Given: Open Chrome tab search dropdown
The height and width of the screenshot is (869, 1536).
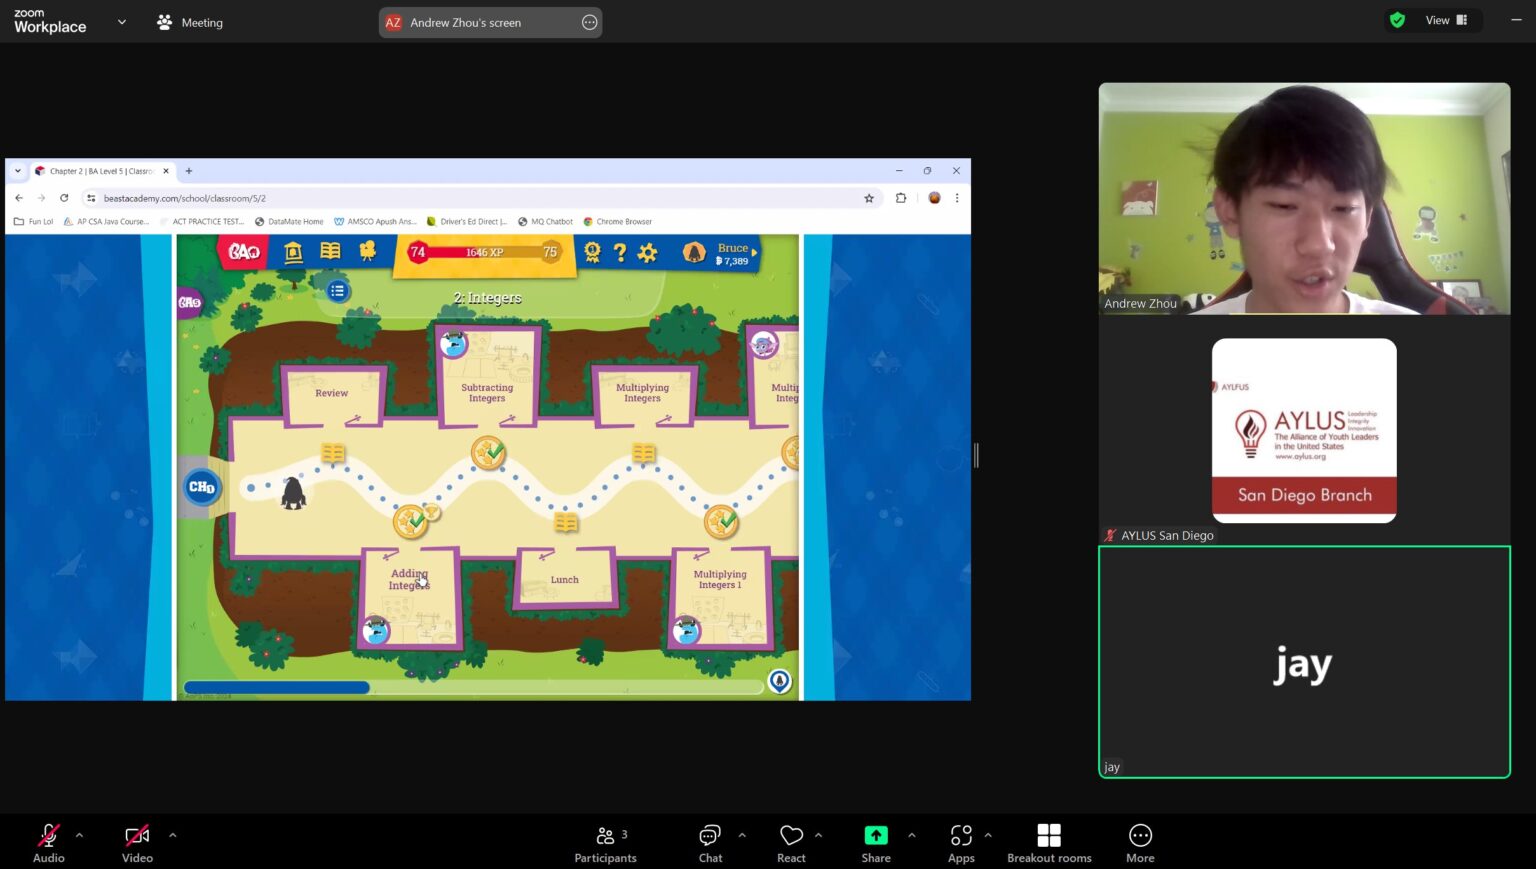Looking at the screenshot, I should coord(17,171).
